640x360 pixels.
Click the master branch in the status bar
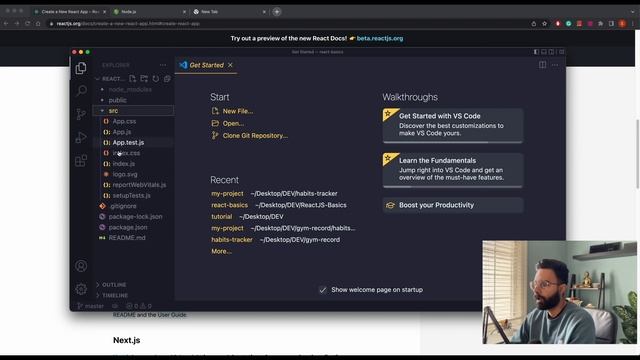(91, 306)
